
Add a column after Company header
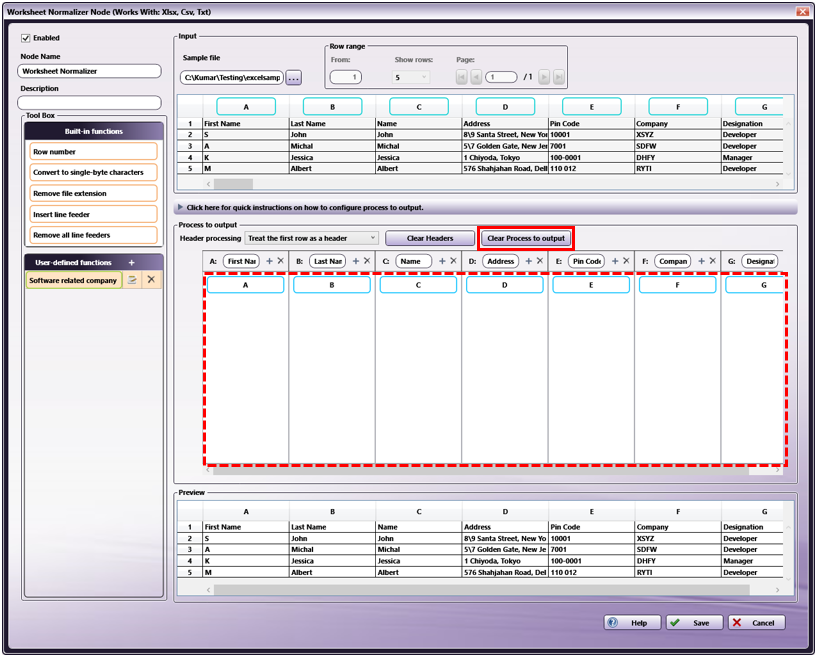tap(702, 261)
